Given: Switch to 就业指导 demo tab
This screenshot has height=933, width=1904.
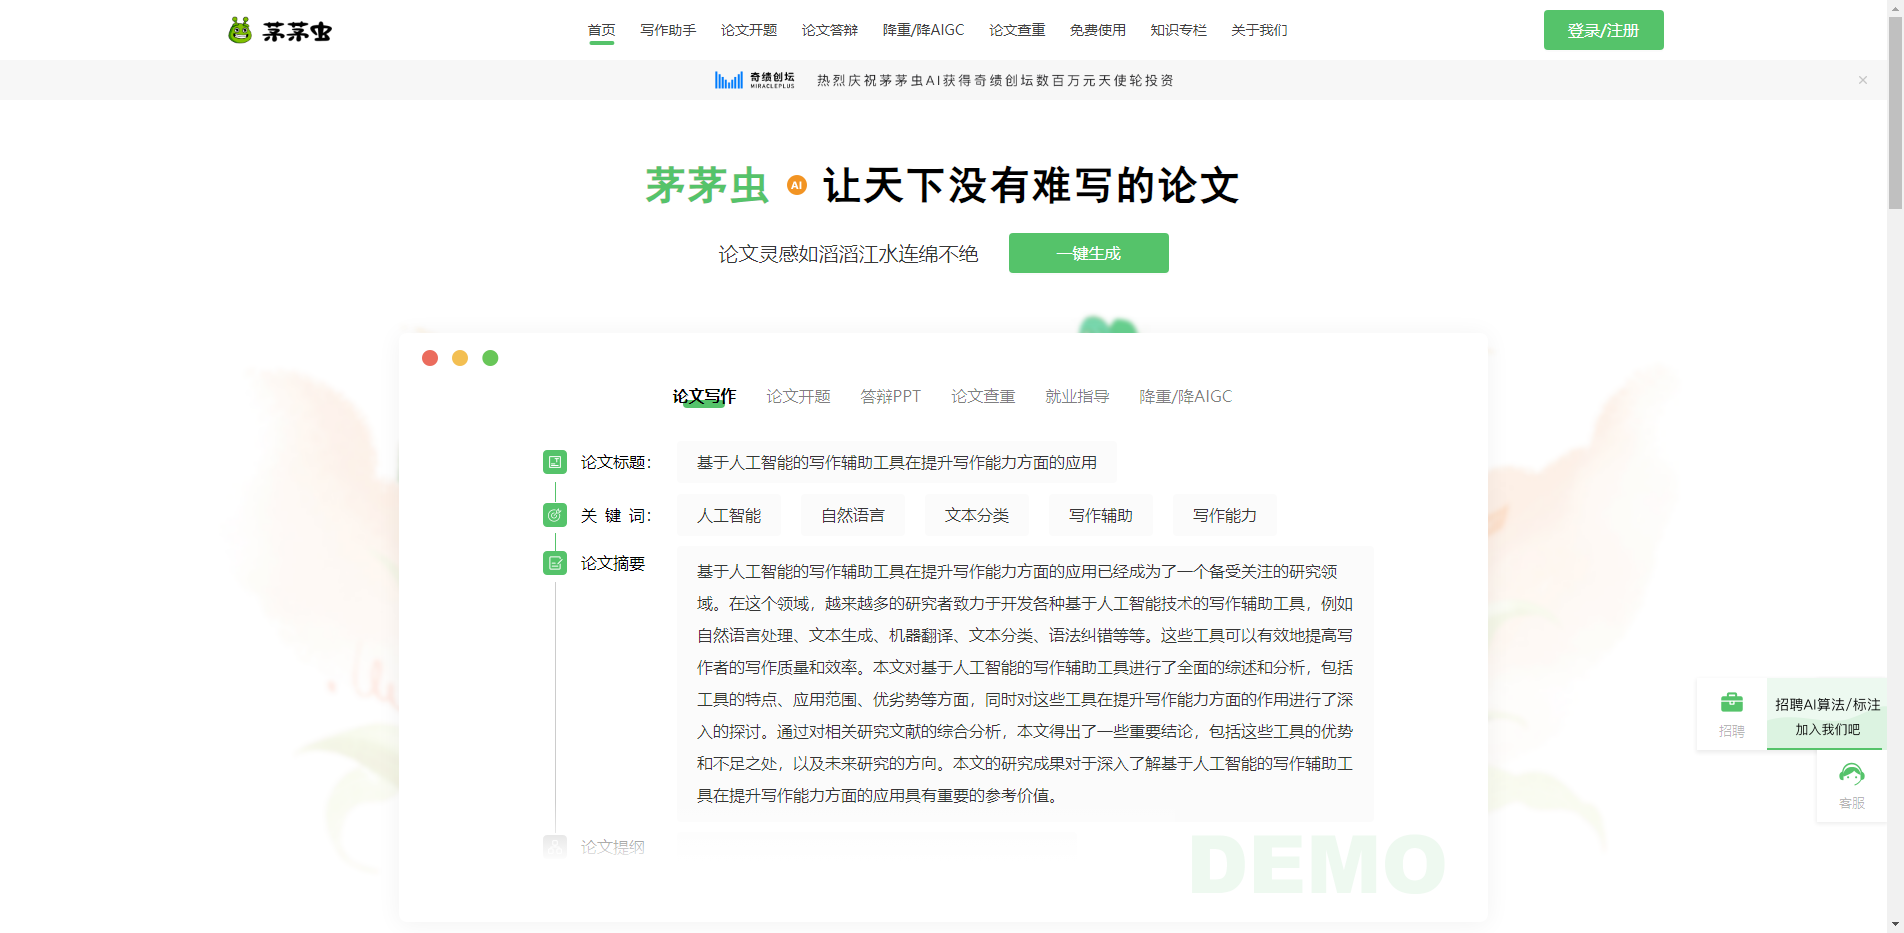Looking at the screenshot, I should click(x=1077, y=396).
